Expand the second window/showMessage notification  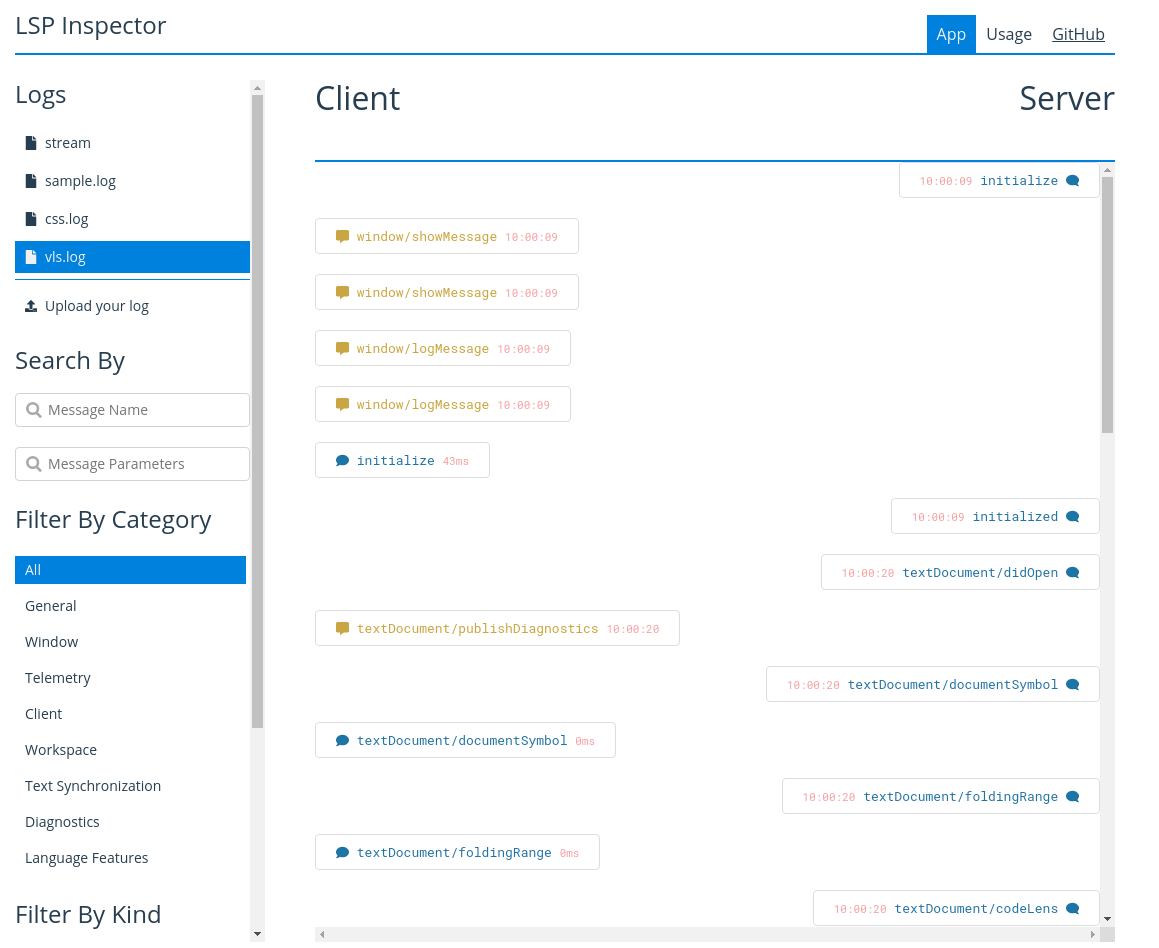[x=446, y=293]
